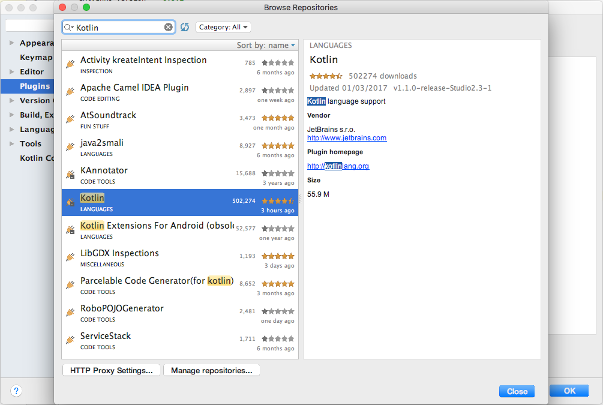Select AtSoundtrack plugin in the list

pos(180,120)
